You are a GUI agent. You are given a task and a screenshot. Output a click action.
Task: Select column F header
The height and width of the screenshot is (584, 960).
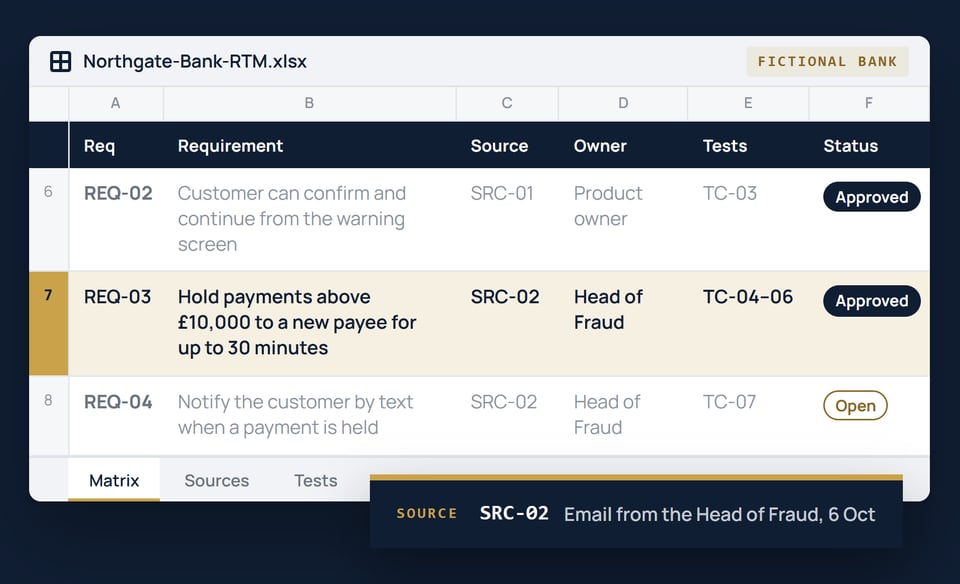coord(869,103)
